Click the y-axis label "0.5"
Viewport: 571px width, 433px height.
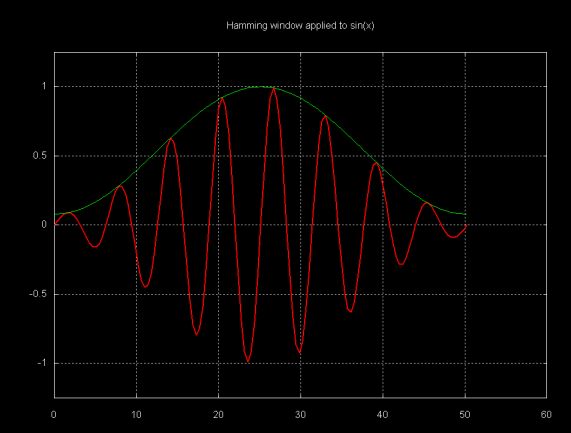point(40,156)
